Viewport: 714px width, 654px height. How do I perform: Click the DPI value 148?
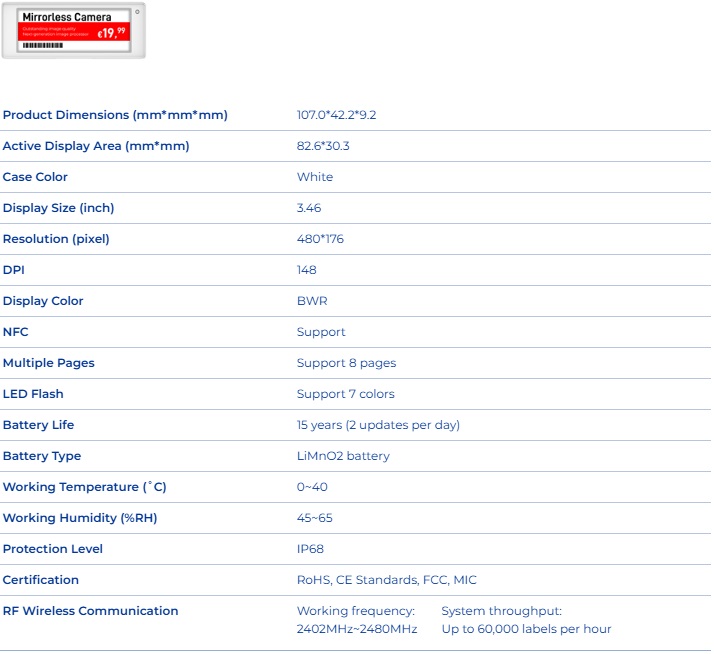pyautogui.click(x=307, y=270)
